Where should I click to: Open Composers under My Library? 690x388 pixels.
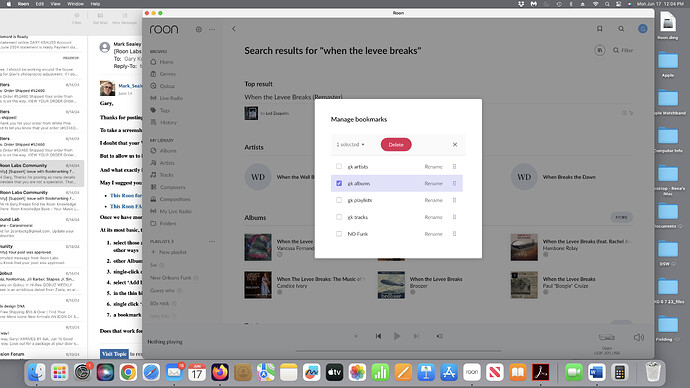pos(168,187)
